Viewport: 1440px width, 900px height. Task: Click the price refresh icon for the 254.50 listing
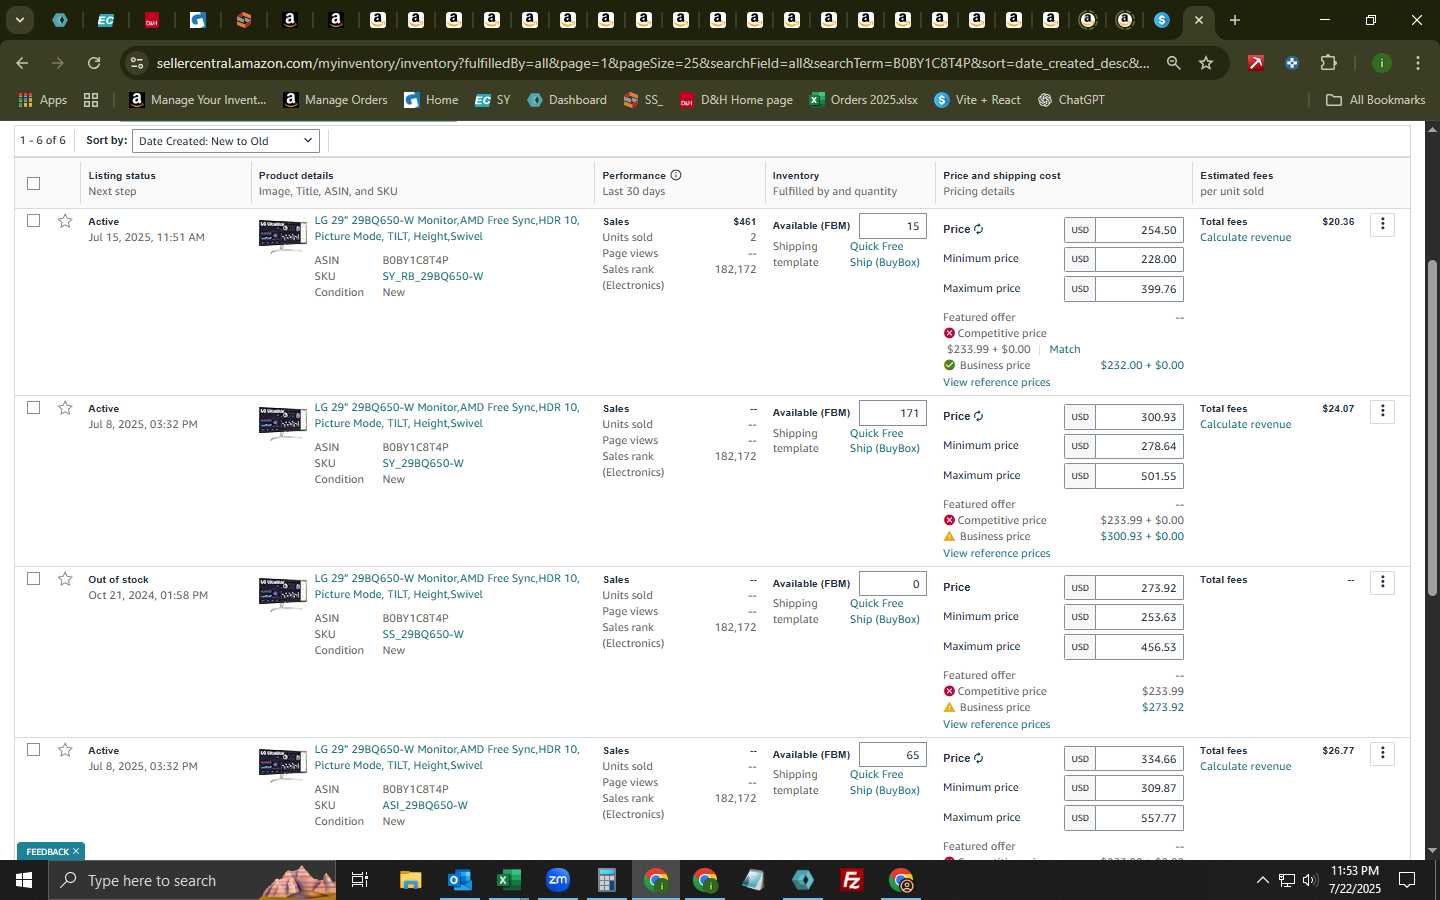click(979, 229)
